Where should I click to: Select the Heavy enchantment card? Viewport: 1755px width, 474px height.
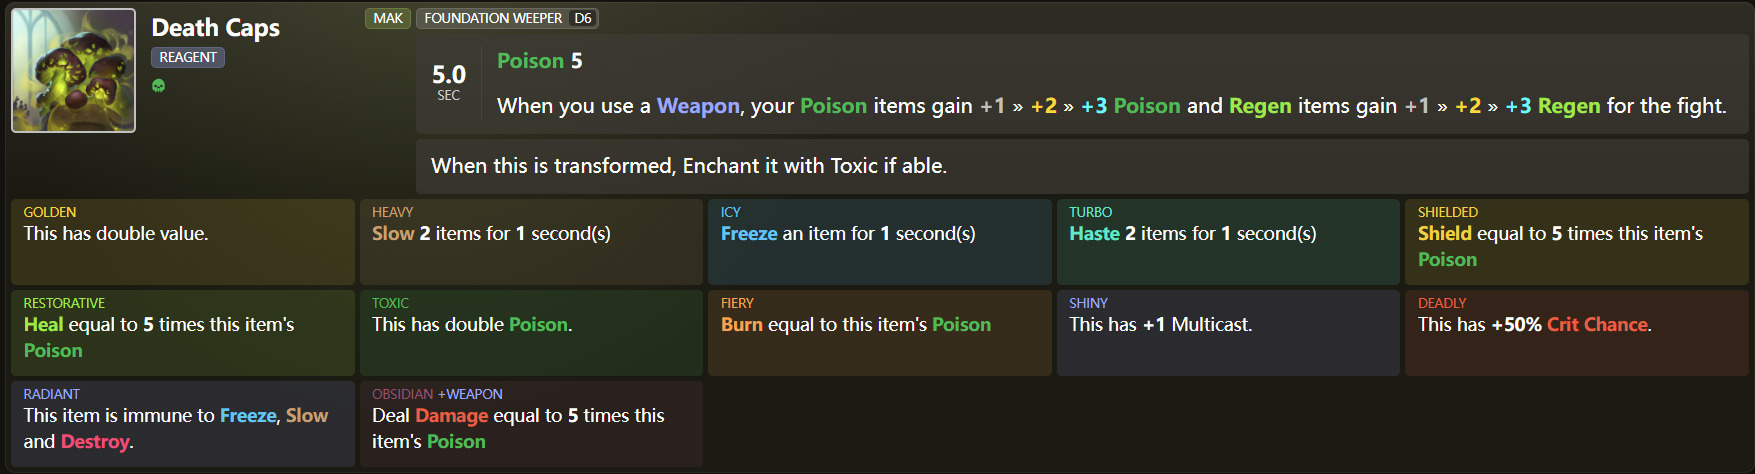coord(531,241)
